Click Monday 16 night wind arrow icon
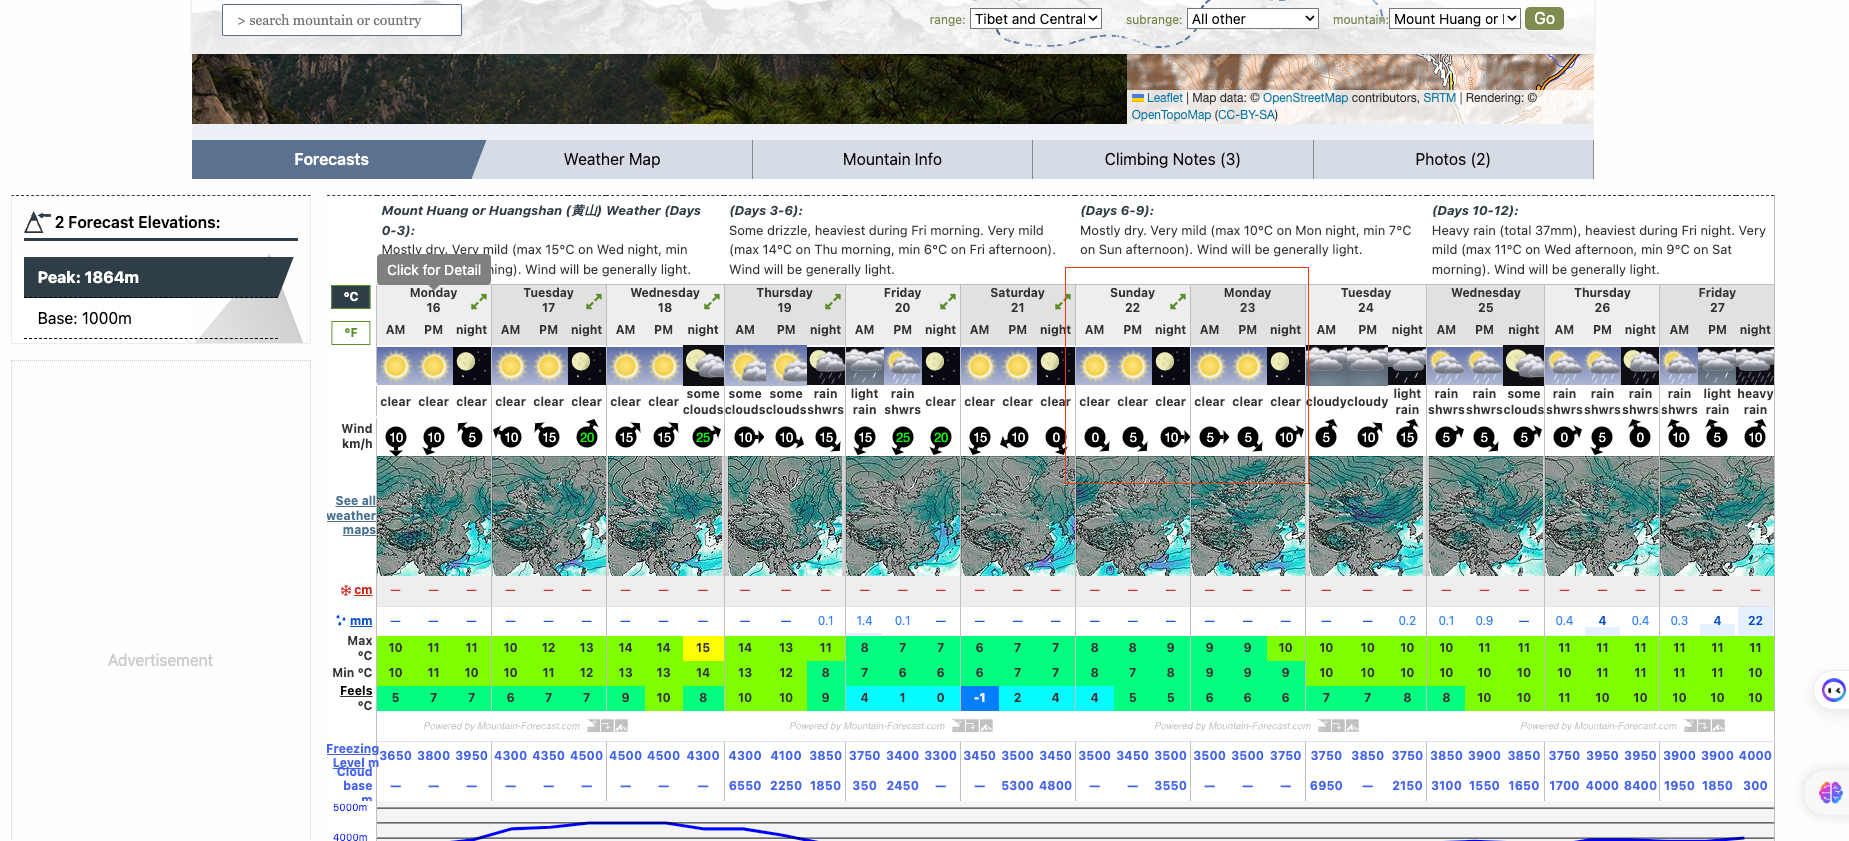The image size is (1849, 841). 470,436
